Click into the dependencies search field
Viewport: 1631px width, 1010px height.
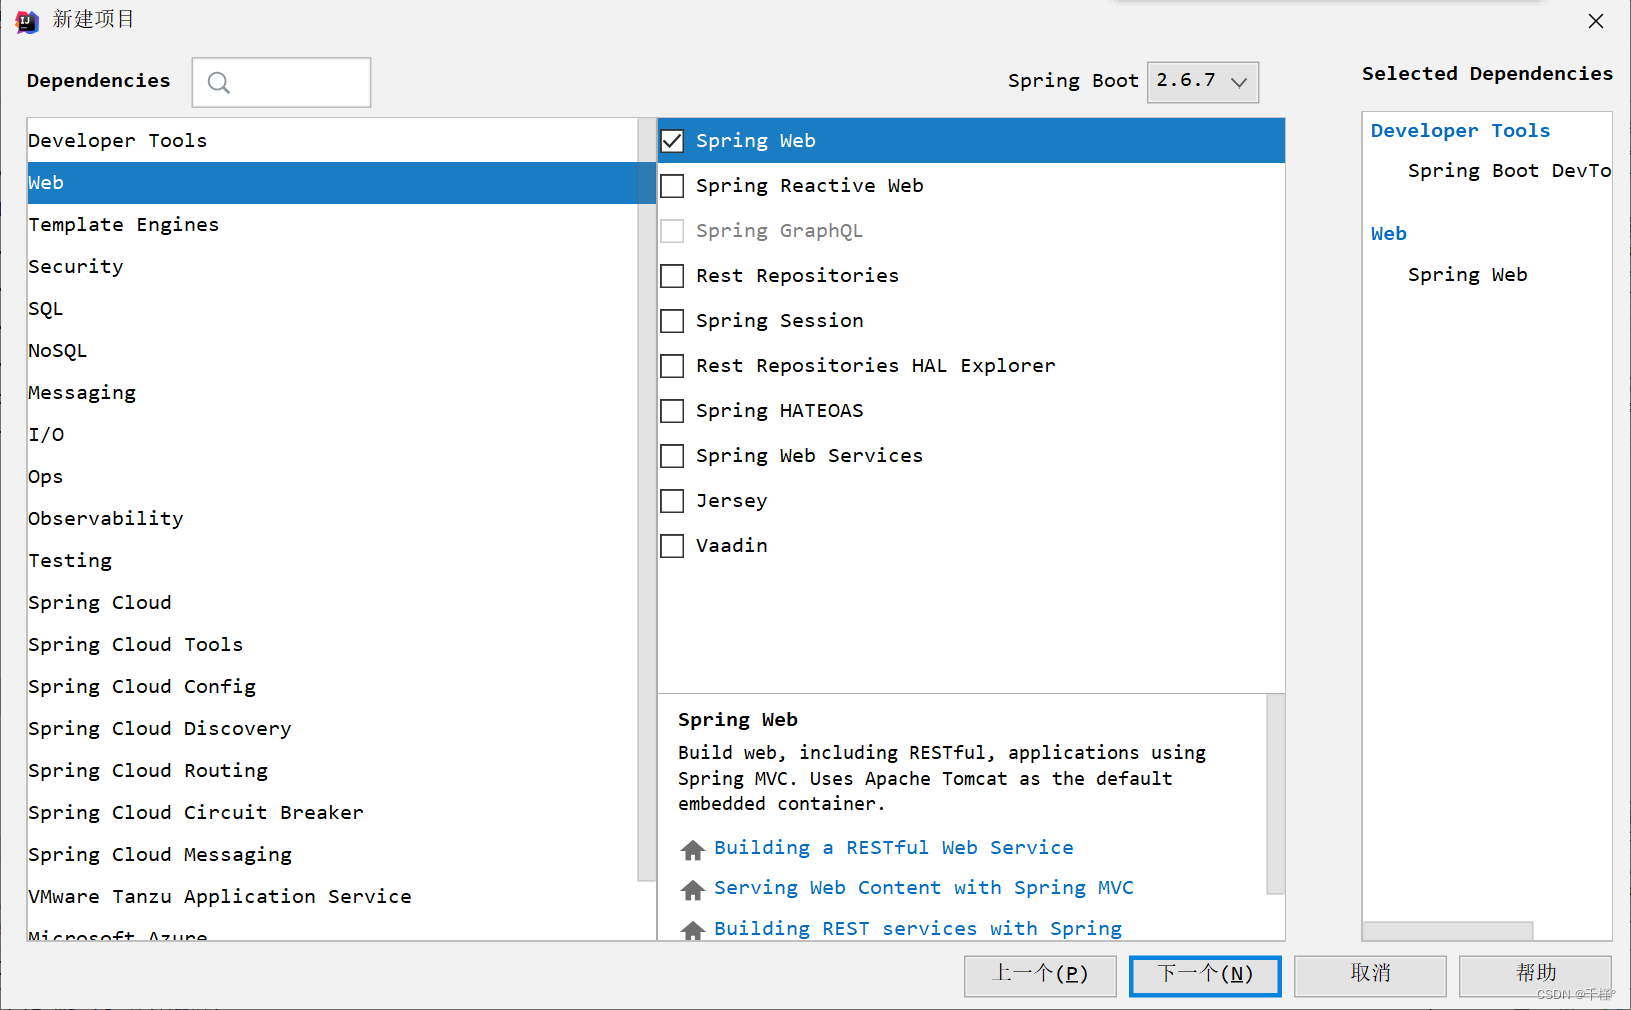pyautogui.click(x=282, y=82)
